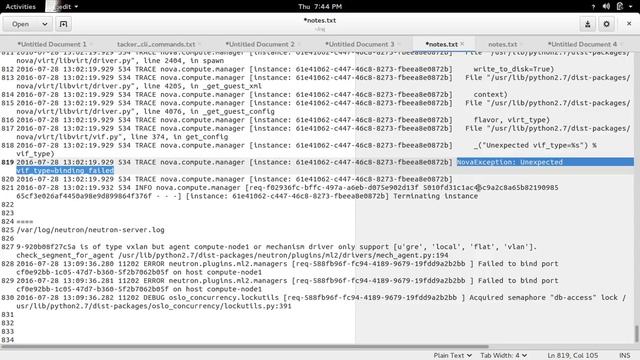Switch to the second notes.txt tab

pos(502,44)
